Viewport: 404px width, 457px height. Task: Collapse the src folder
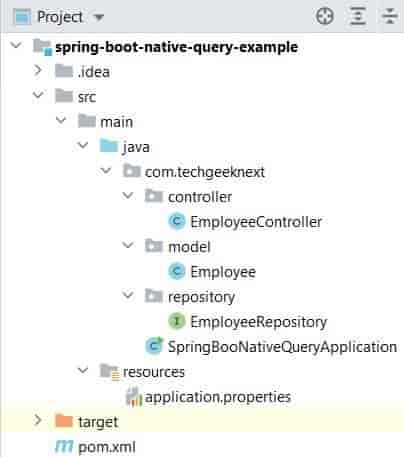click(38, 95)
